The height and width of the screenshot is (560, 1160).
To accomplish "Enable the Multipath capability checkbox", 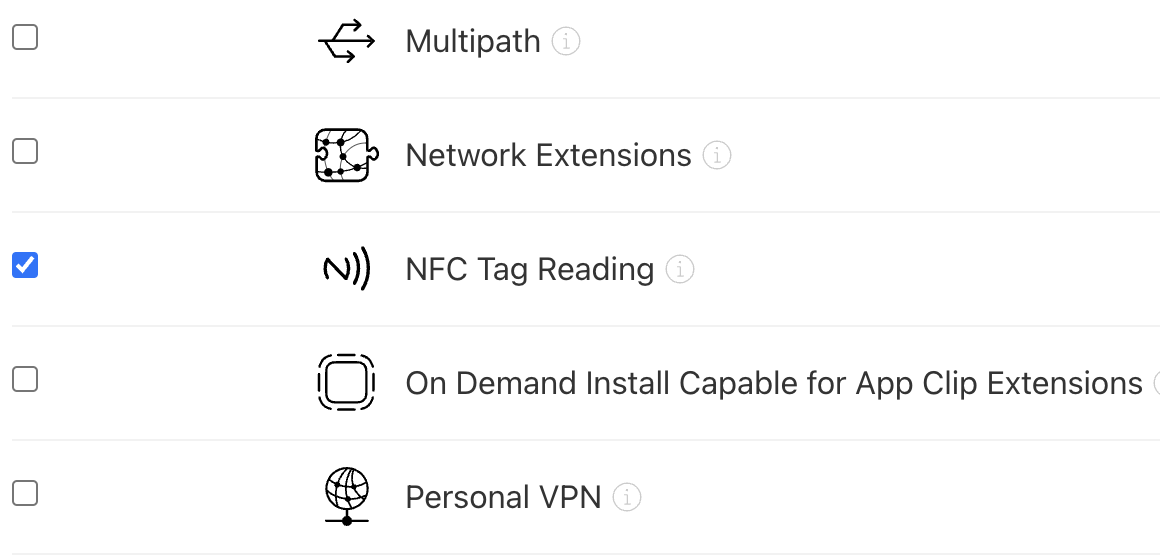I will [x=25, y=37].
